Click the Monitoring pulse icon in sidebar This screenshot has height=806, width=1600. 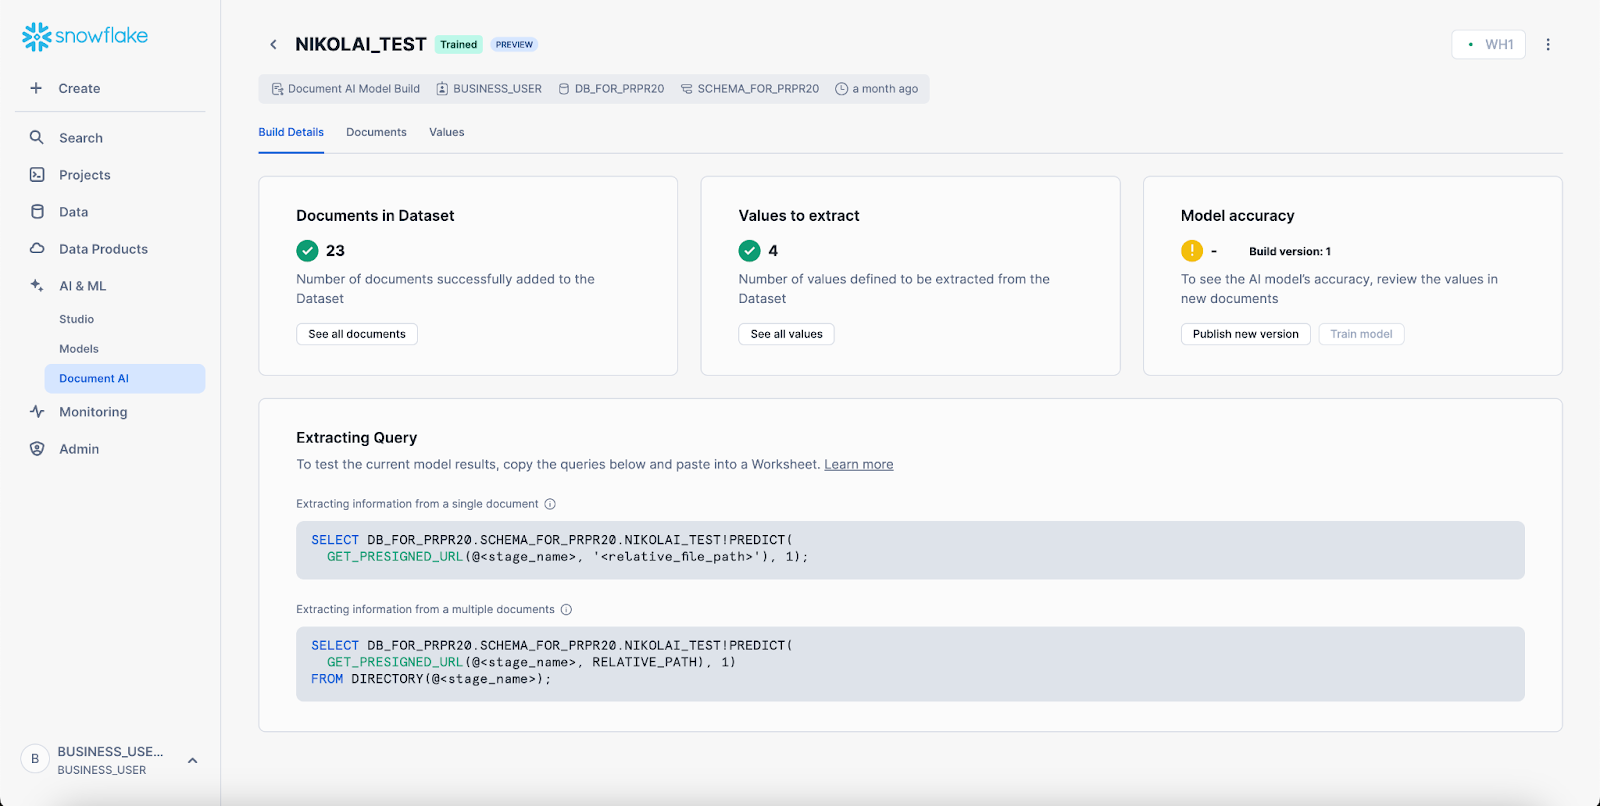(37, 412)
